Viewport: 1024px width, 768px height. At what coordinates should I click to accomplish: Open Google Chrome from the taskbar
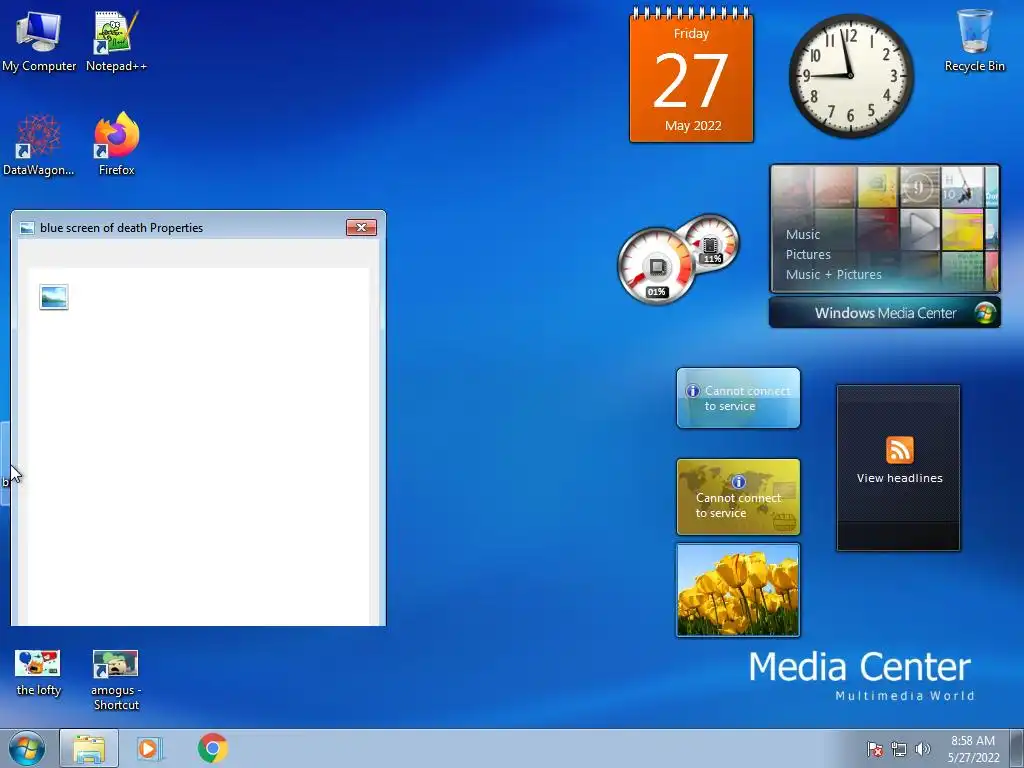click(x=212, y=748)
